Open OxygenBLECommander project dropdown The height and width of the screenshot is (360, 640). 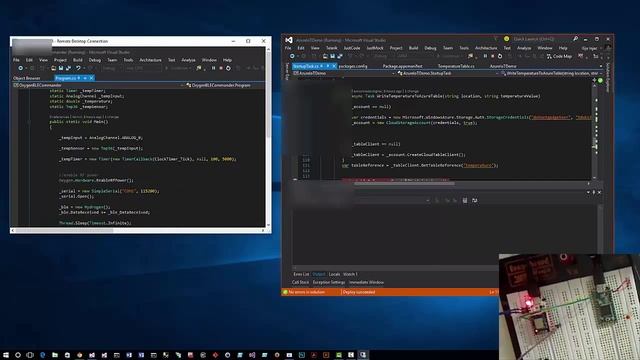click(x=182, y=85)
